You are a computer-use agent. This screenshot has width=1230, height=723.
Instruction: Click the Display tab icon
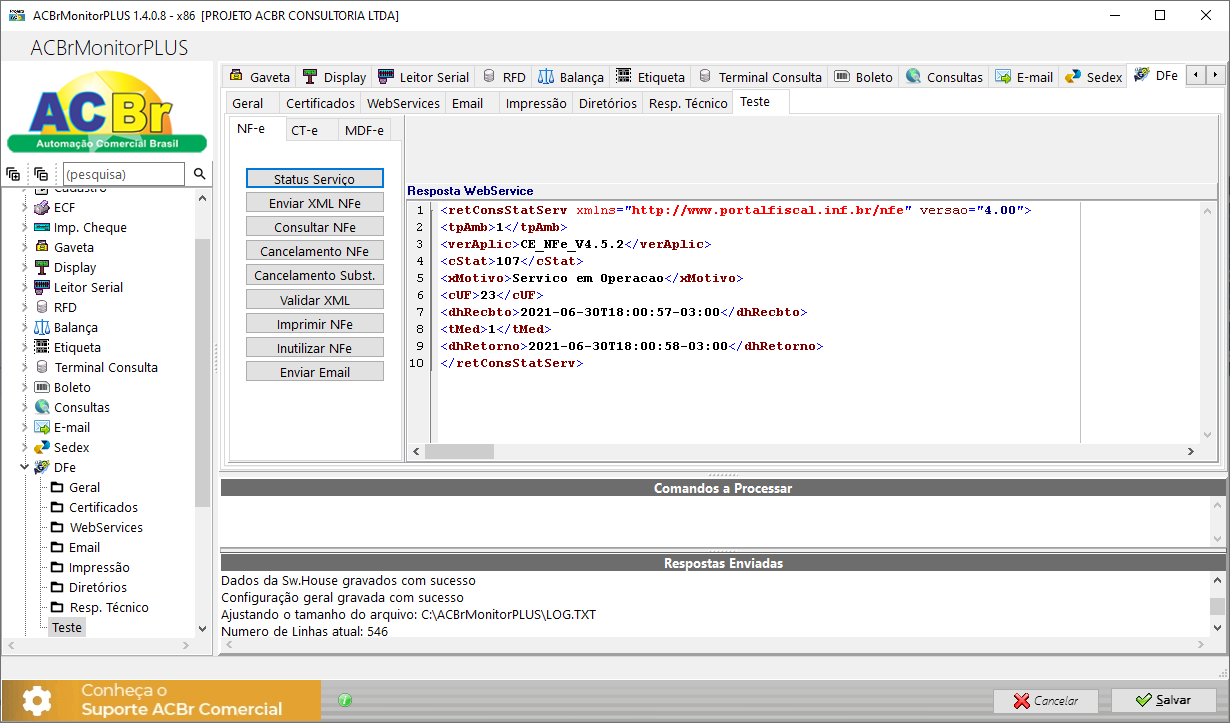coord(310,76)
